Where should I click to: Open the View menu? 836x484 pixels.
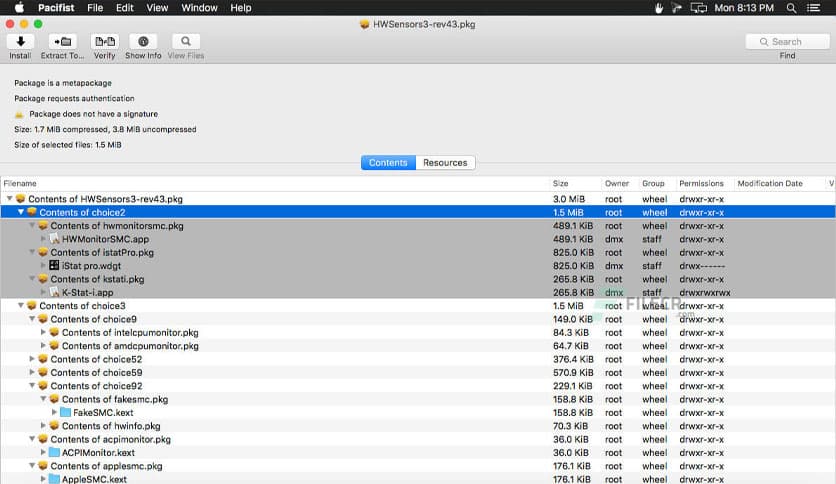click(157, 8)
